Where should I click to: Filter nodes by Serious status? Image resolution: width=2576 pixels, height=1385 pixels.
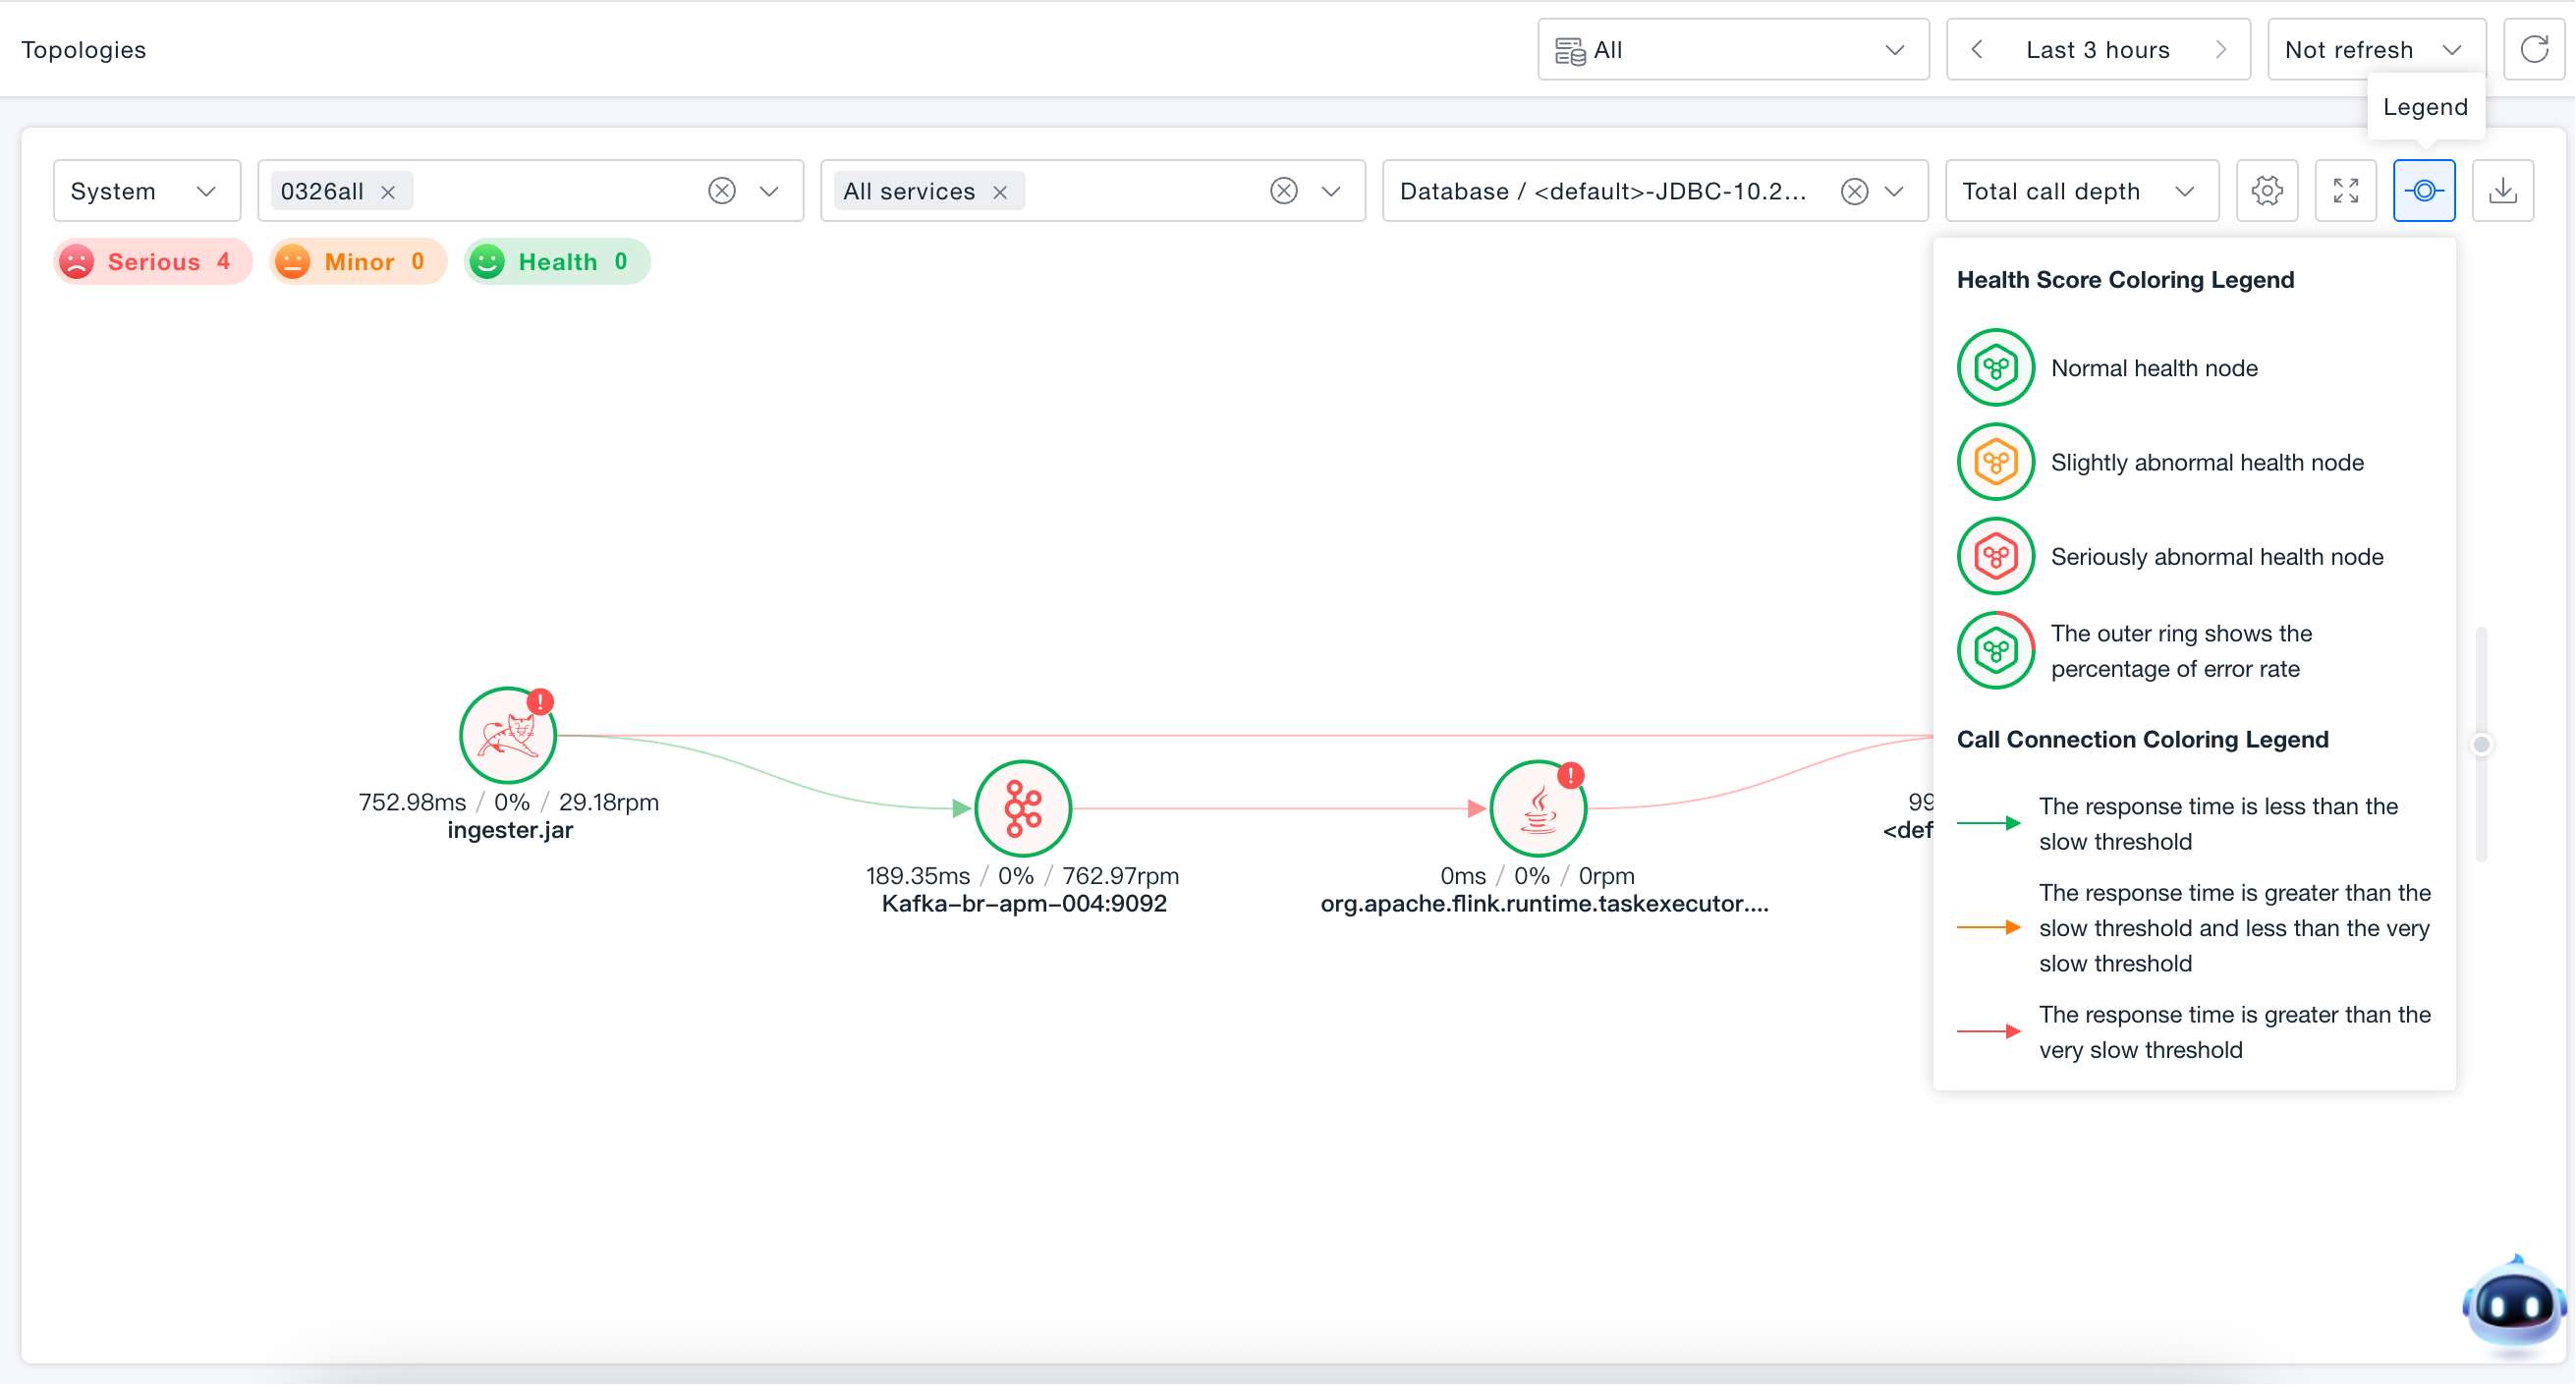pos(152,262)
